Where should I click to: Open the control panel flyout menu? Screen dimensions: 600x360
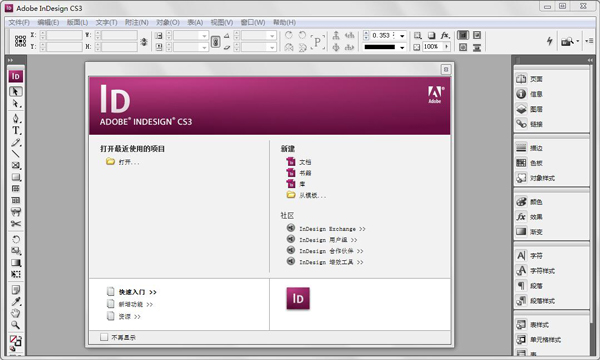click(x=589, y=41)
